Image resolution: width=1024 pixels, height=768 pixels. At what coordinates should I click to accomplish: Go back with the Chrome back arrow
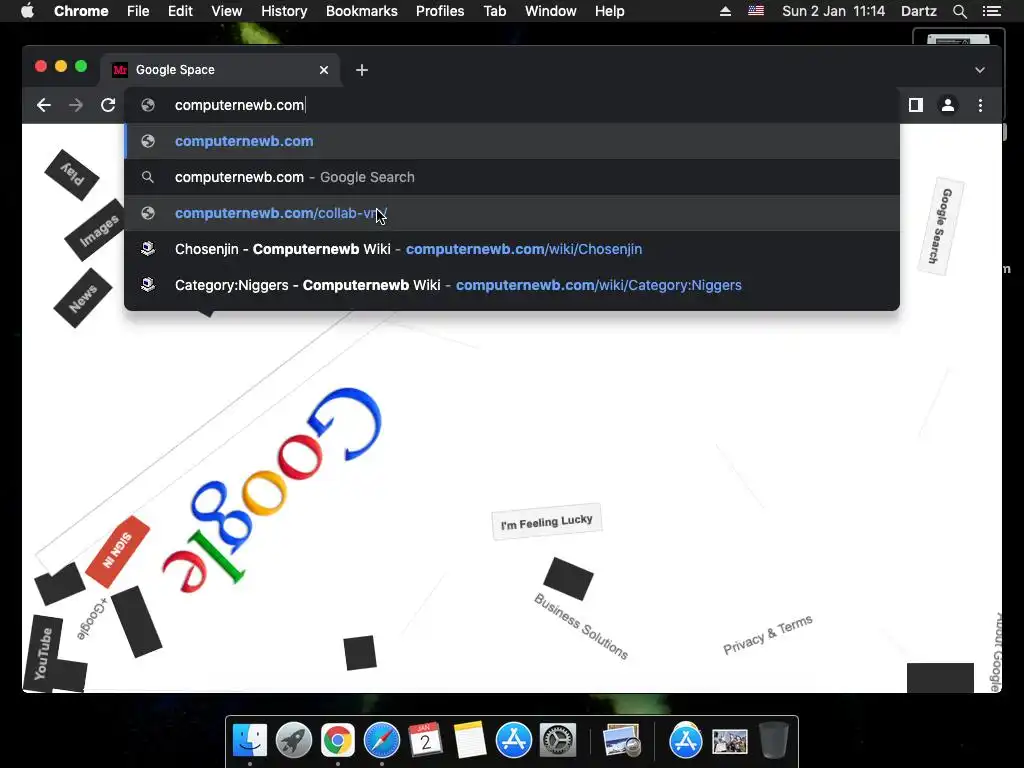click(44, 105)
